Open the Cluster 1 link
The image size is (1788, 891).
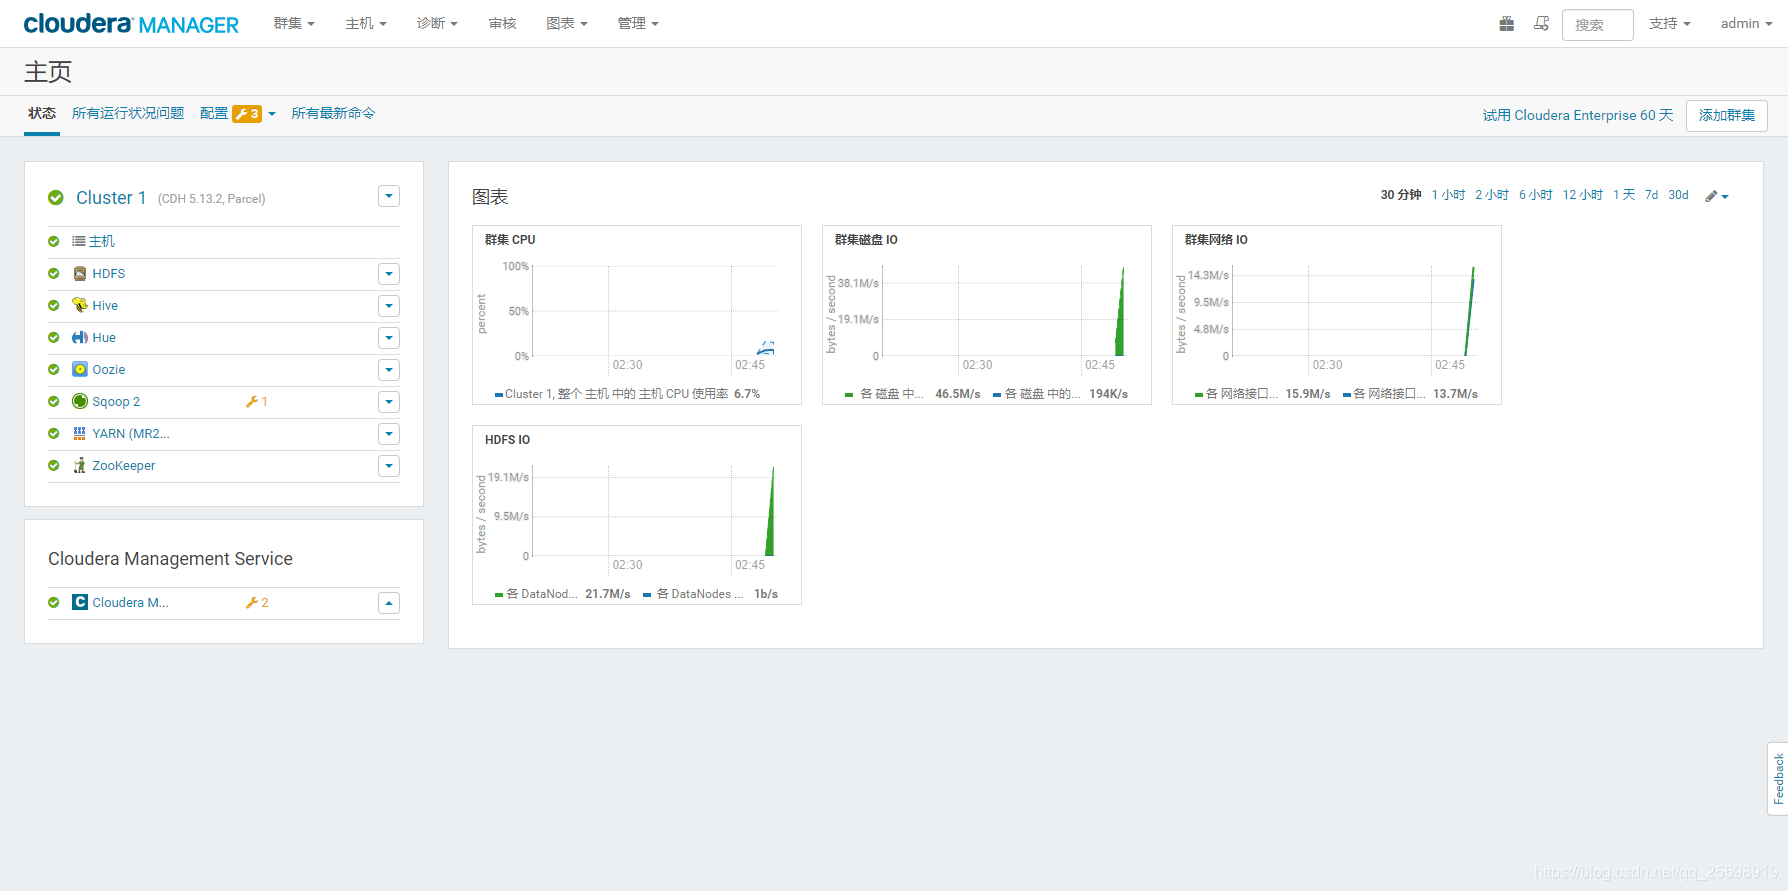(x=111, y=198)
